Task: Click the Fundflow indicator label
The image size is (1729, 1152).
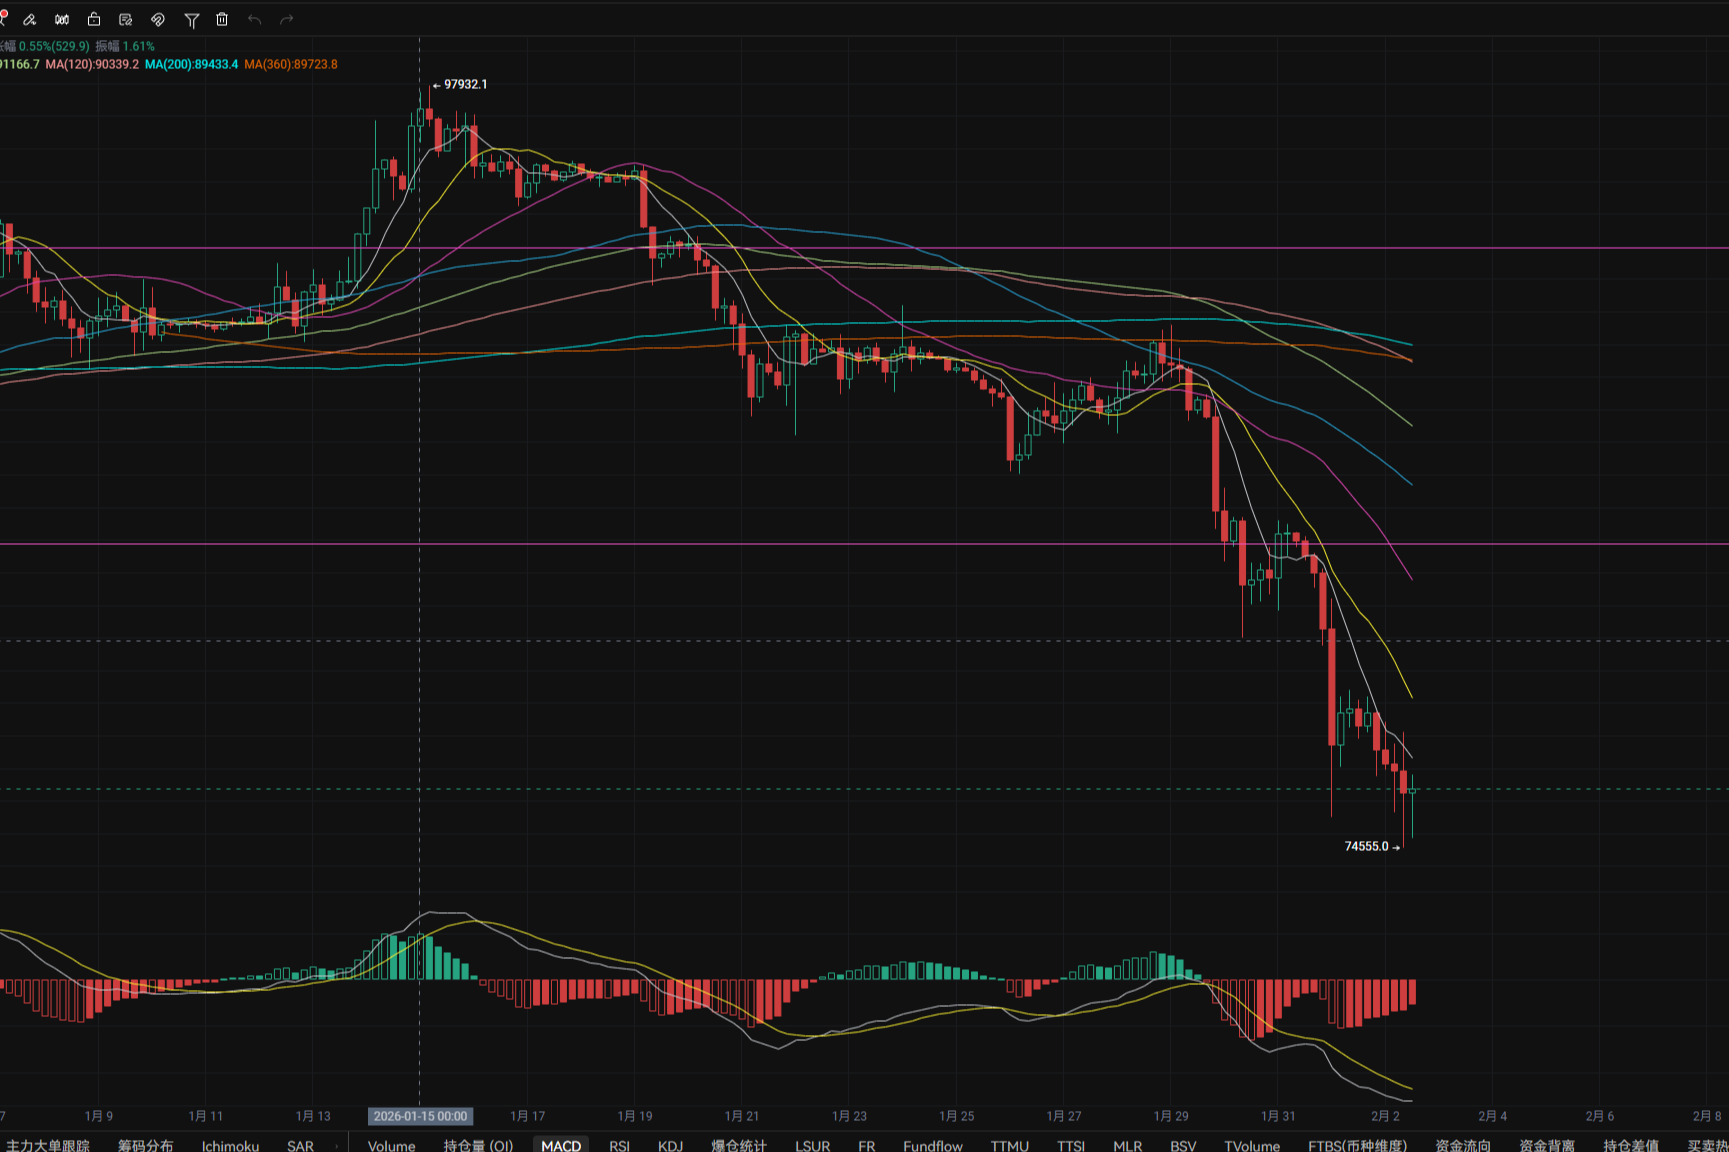Action: (x=932, y=1145)
